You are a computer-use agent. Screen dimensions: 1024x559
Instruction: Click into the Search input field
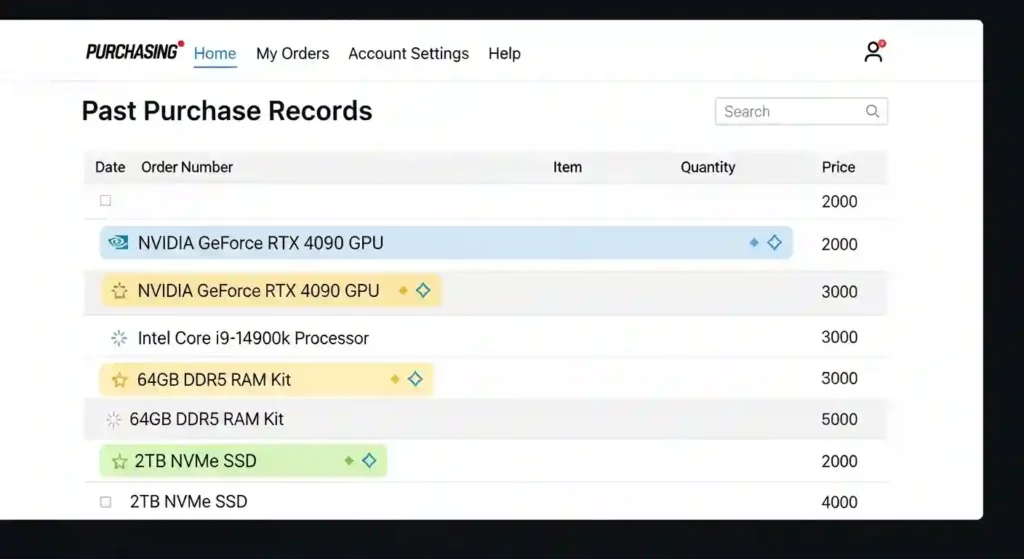801,111
